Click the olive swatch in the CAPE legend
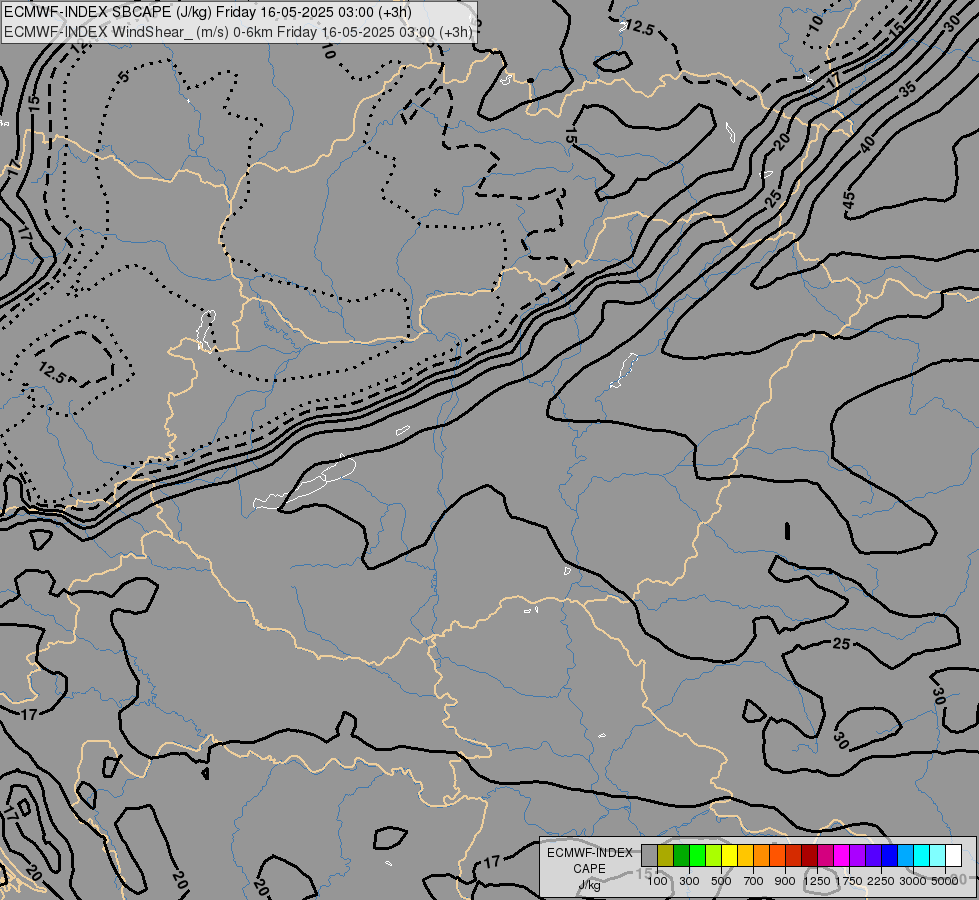This screenshot has width=979, height=900. pos(666,855)
